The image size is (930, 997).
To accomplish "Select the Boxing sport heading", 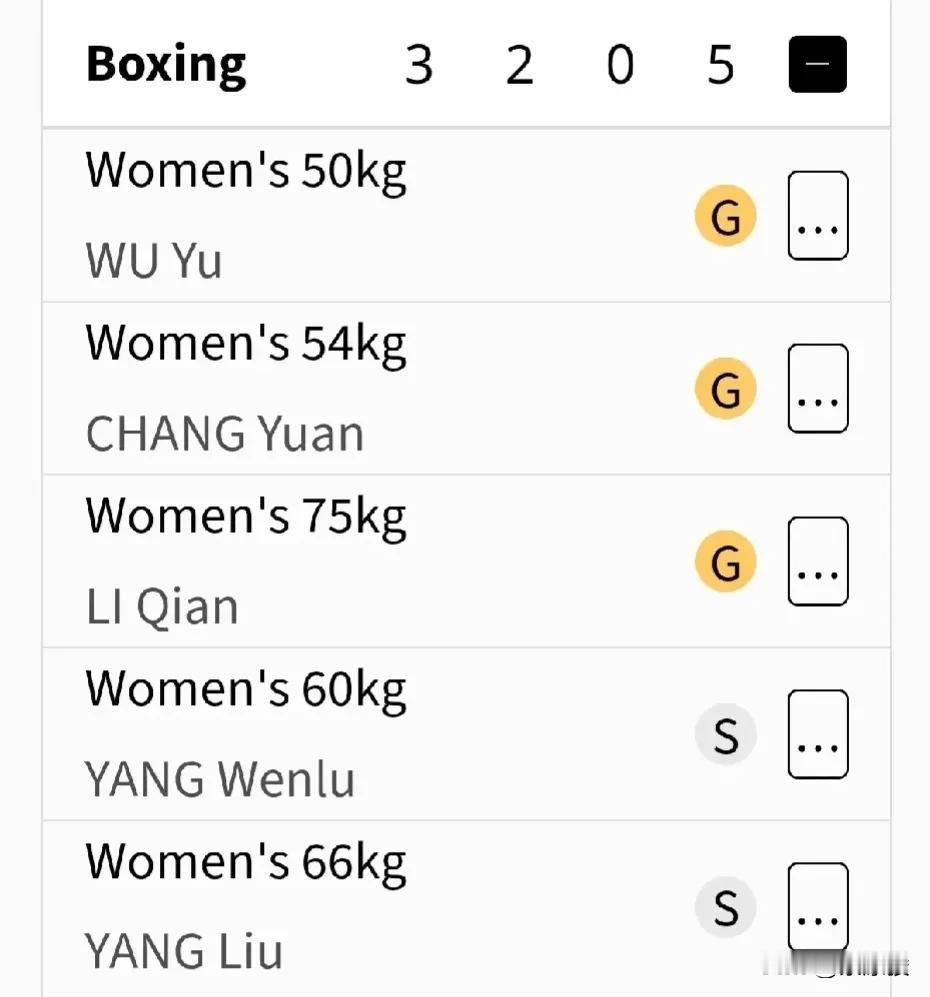I will coord(166,65).
